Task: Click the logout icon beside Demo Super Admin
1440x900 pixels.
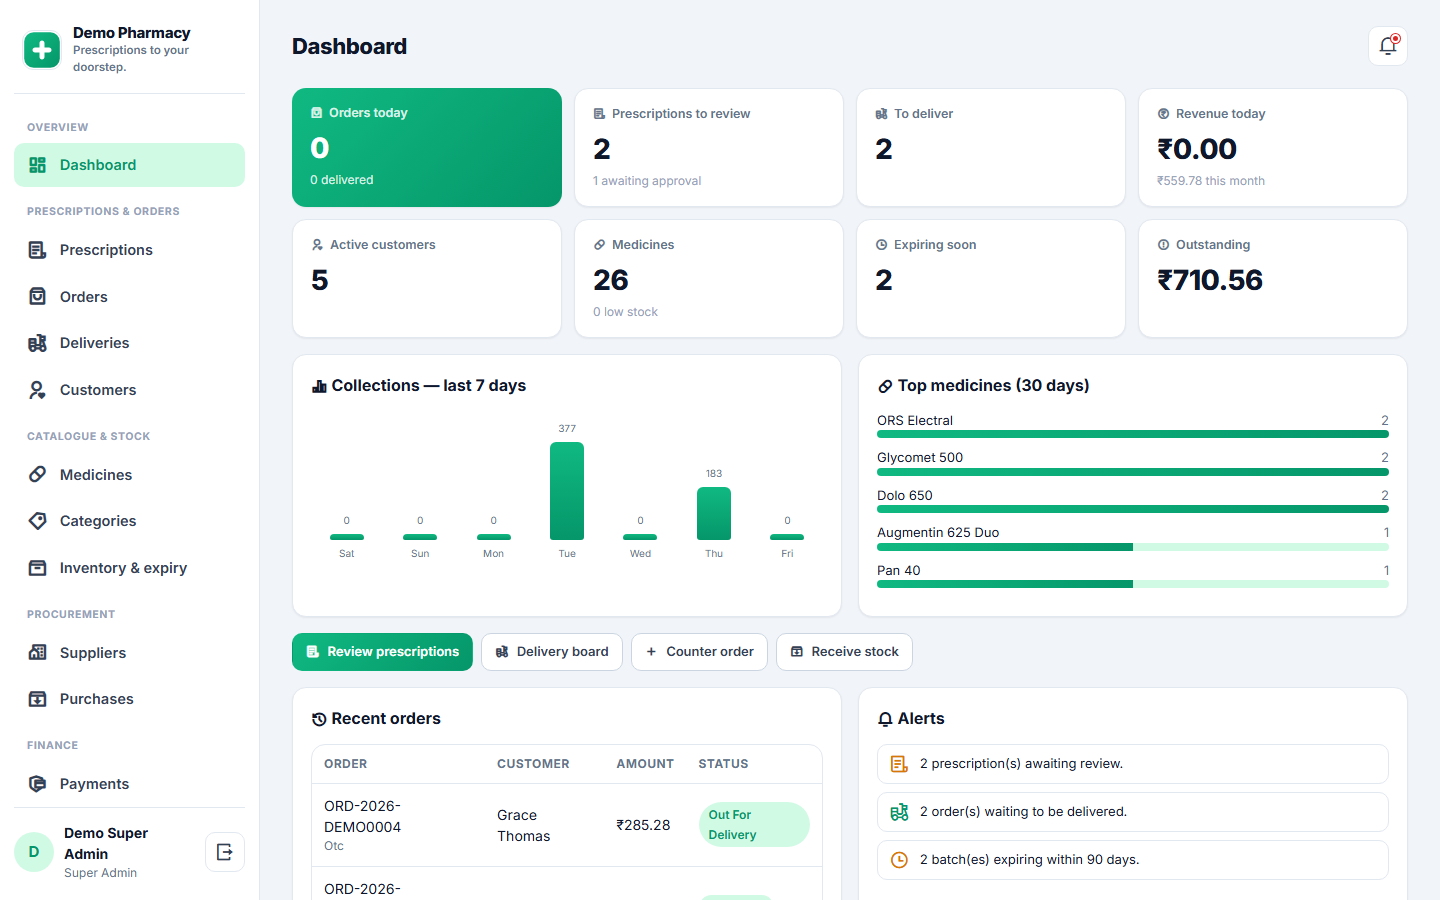Action: pos(225,852)
